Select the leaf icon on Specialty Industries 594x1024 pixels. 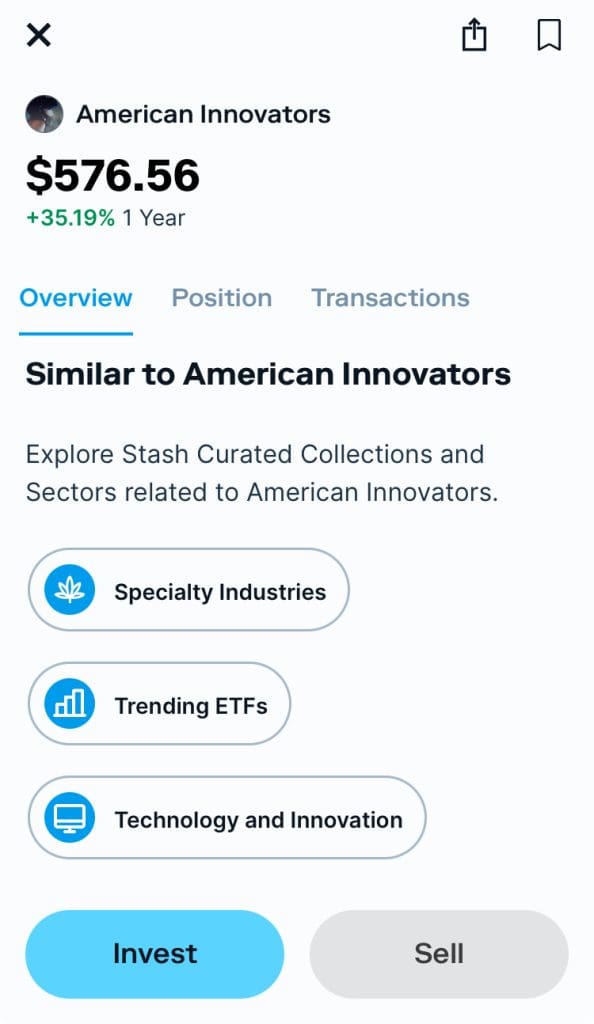(x=69, y=590)
